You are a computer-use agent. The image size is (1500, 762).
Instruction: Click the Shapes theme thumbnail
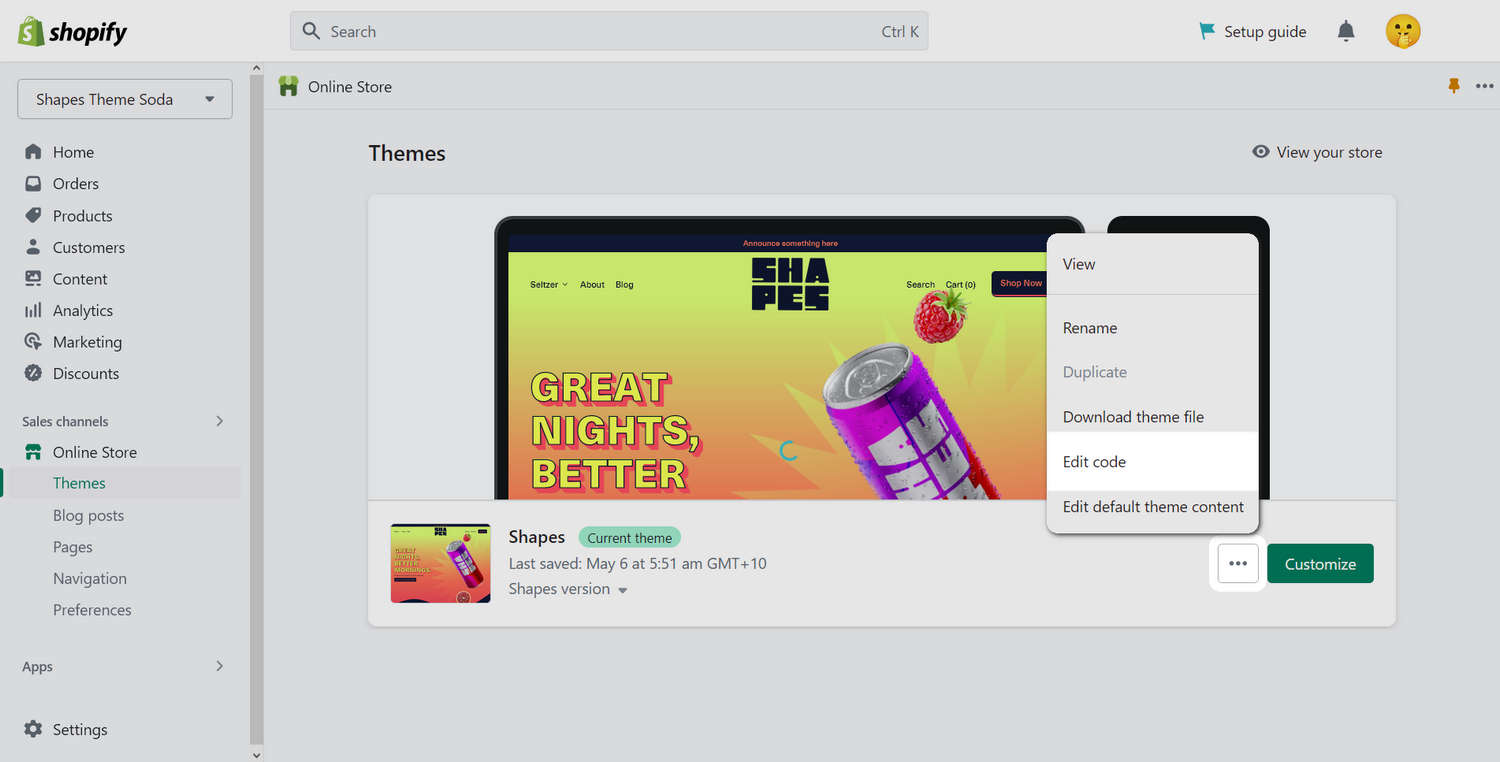point(440,563)
